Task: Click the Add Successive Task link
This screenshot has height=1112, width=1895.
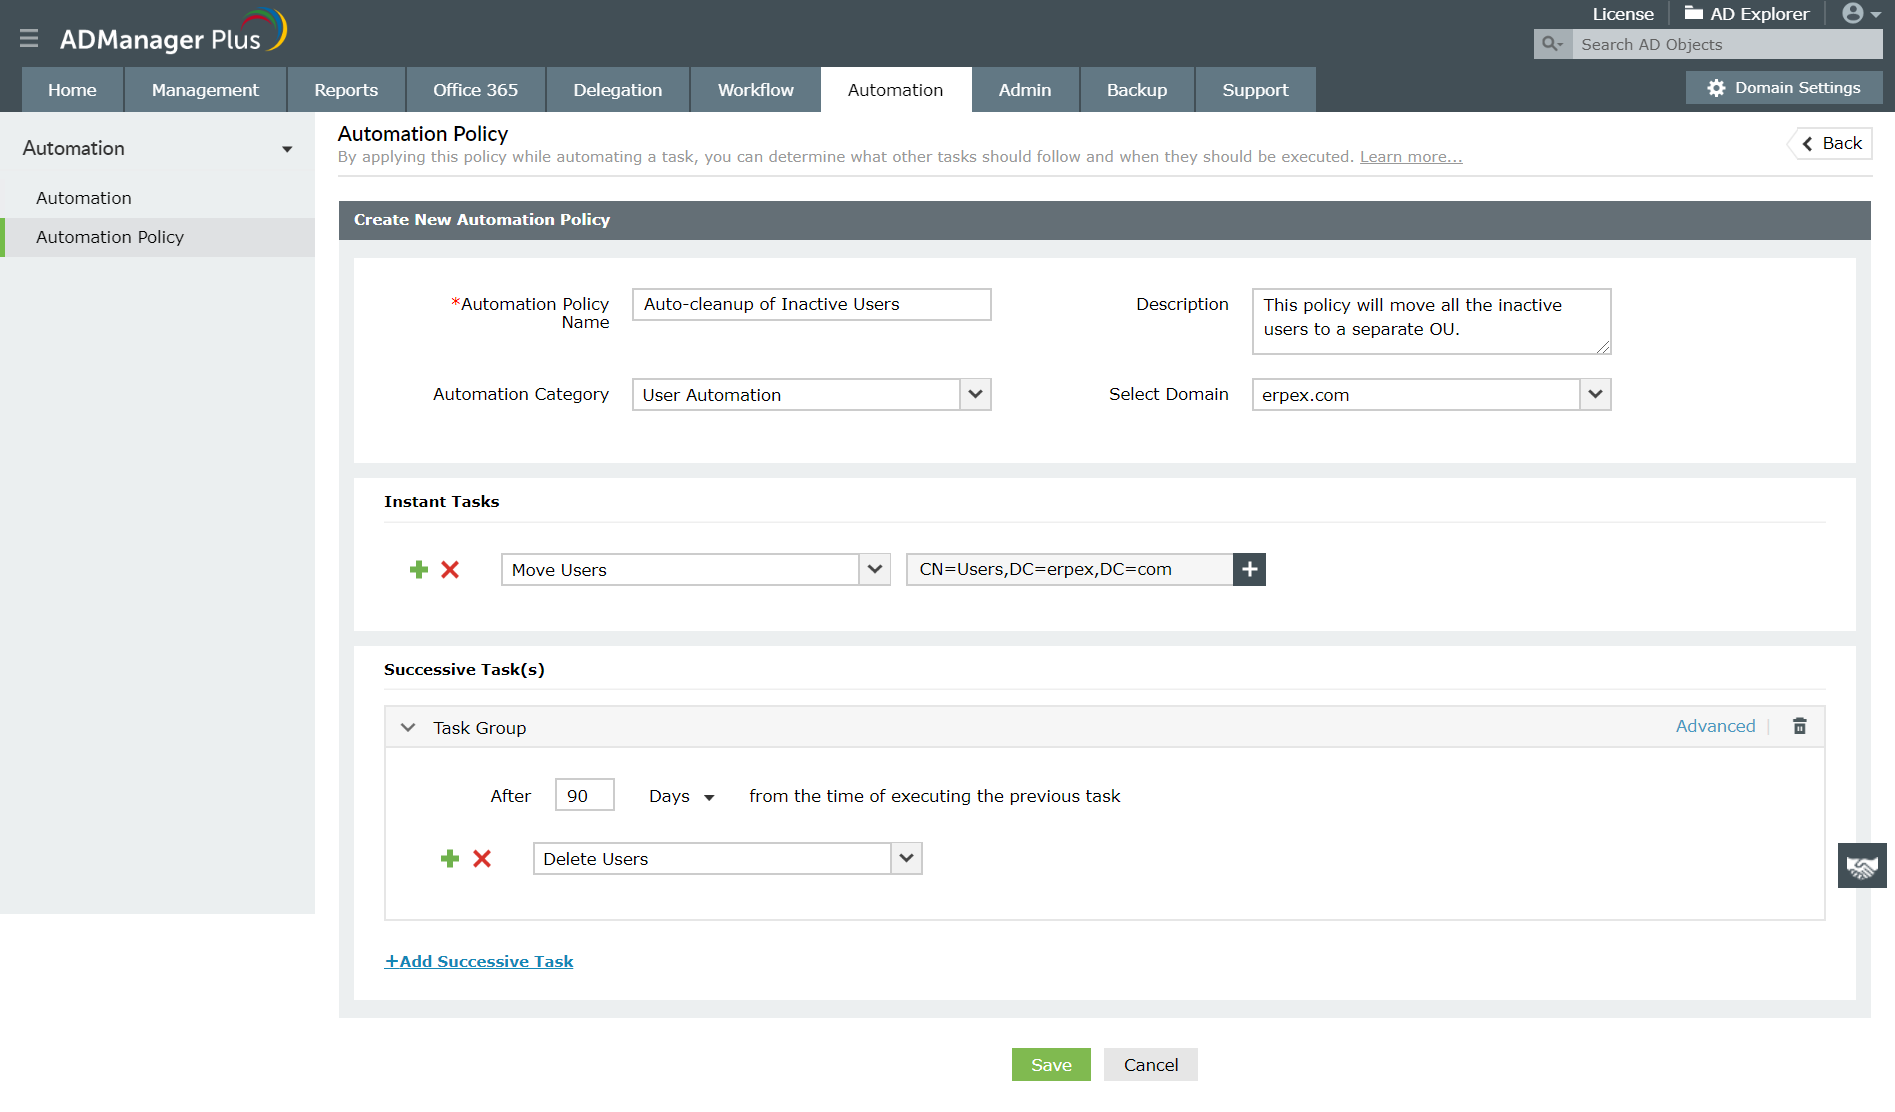Action: point(479,962)
